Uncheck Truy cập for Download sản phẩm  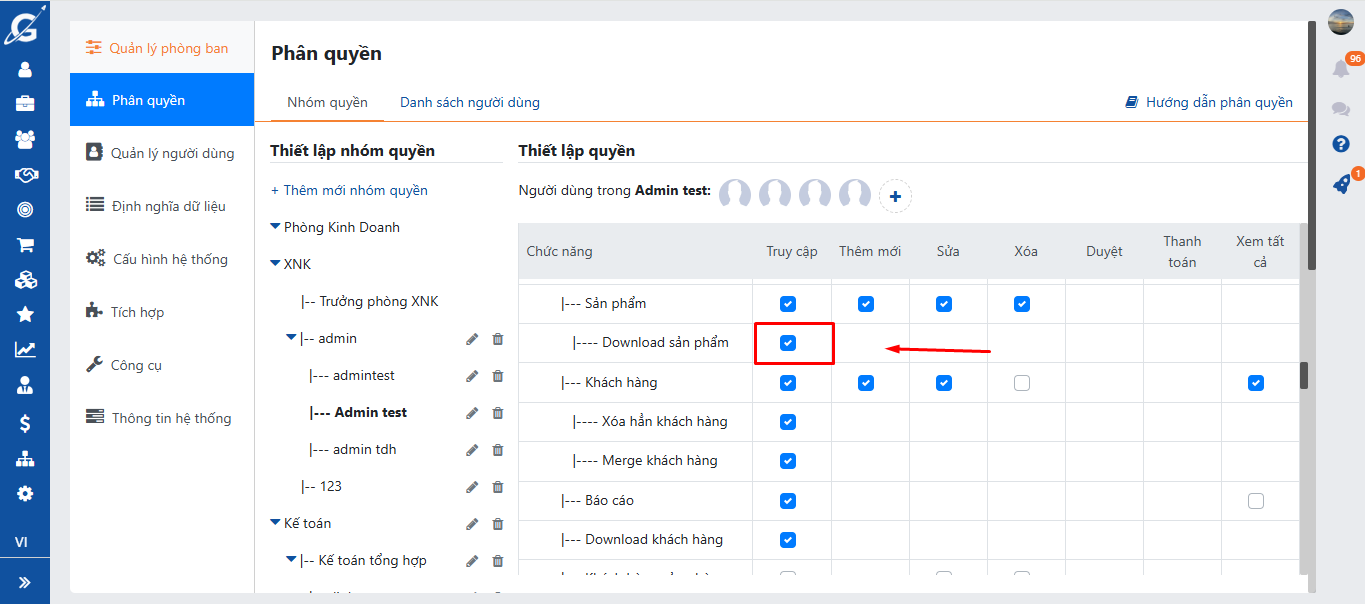788,343
